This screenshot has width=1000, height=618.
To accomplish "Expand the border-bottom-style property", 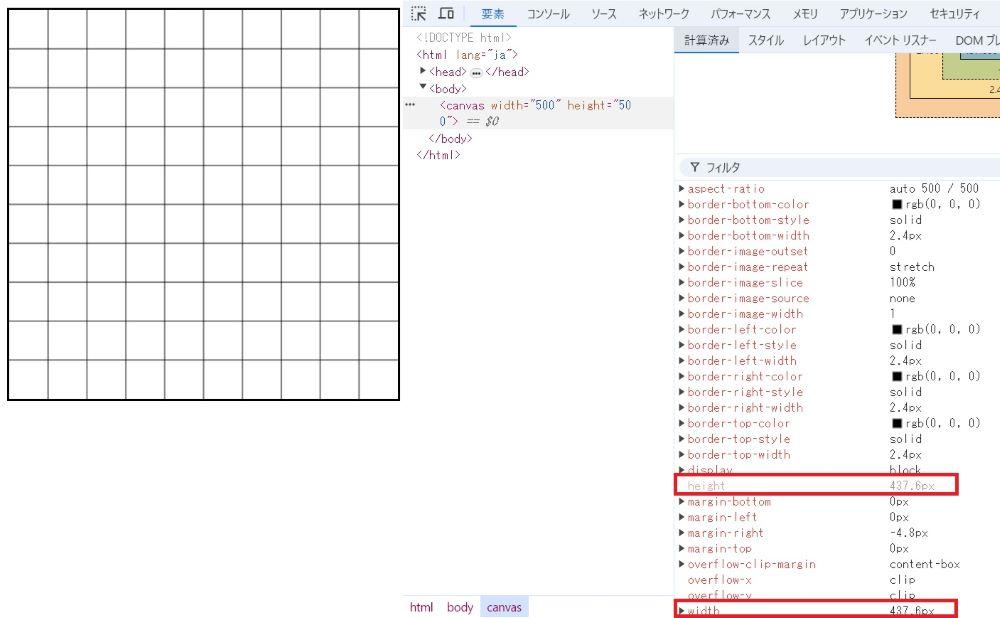I will point(681,220).
